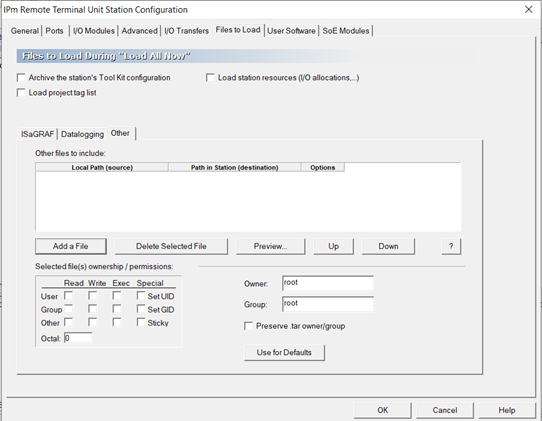This screenshot has height=421, width=542.
Task: Close the Station Configuration dialog
Action: 529,10
